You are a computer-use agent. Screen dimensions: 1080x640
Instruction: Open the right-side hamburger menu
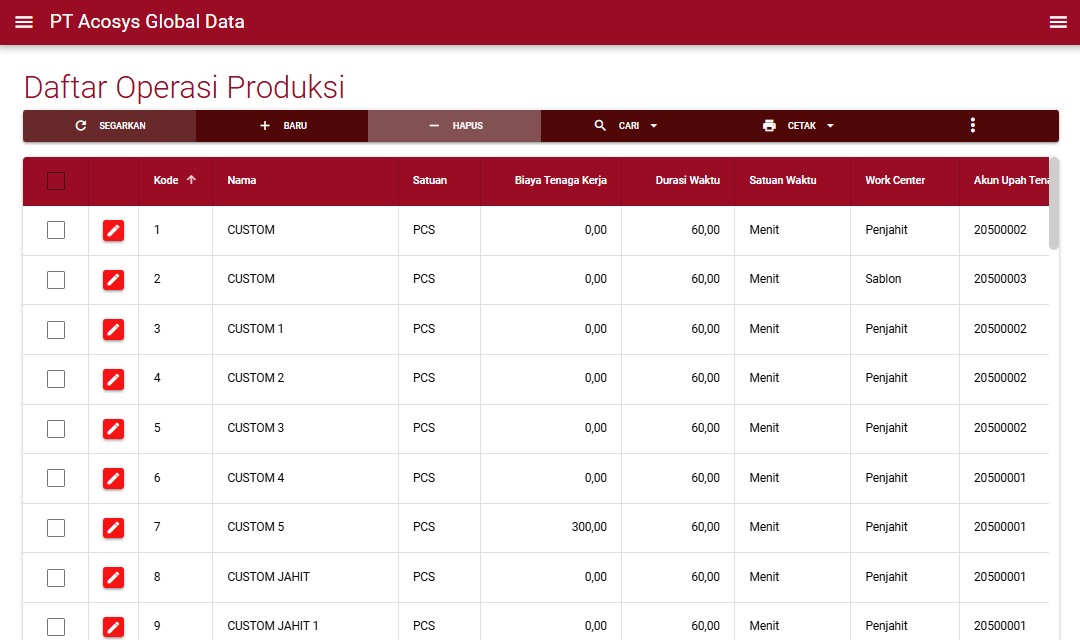1058,22
